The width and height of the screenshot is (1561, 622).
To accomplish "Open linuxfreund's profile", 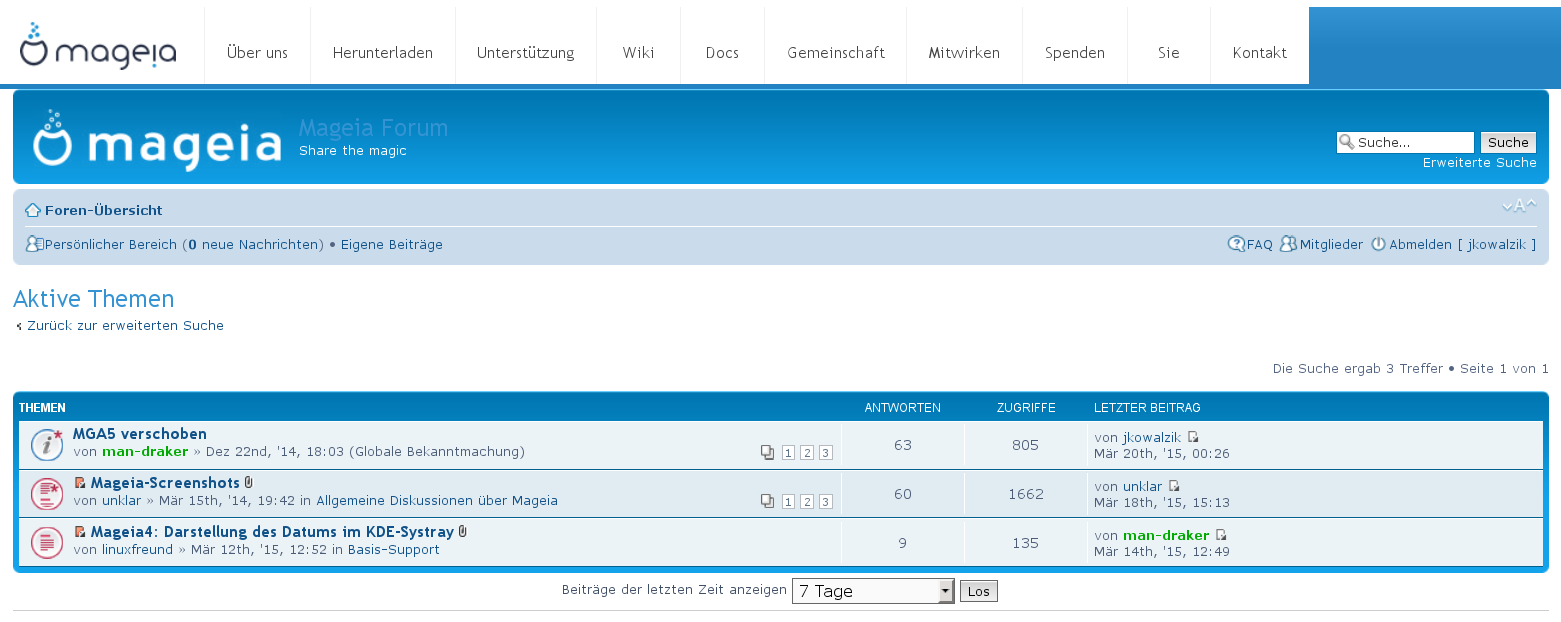I will tap(137, 549).
